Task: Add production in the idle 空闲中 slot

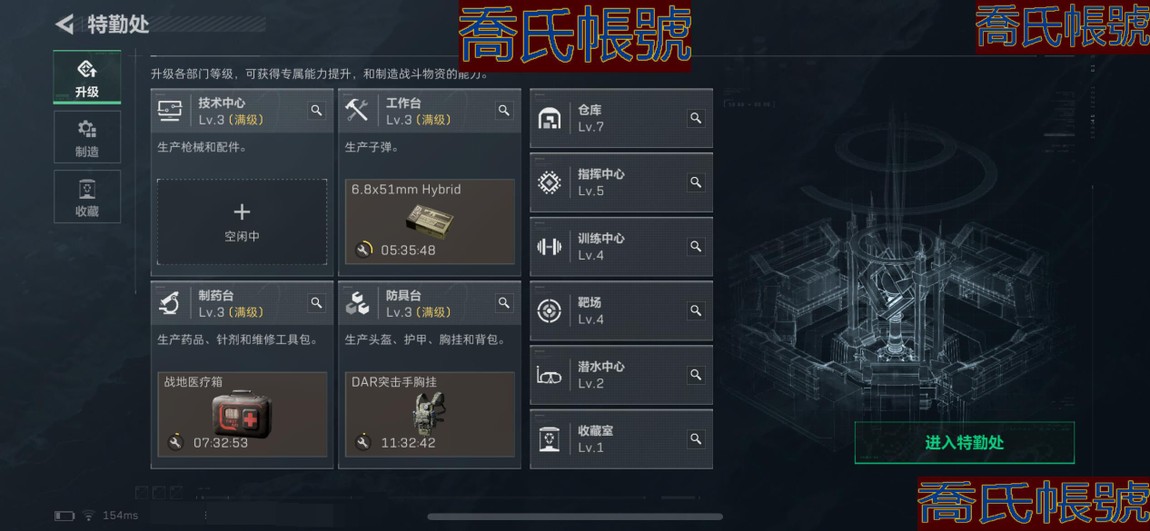Action: (x=242, y=221)
